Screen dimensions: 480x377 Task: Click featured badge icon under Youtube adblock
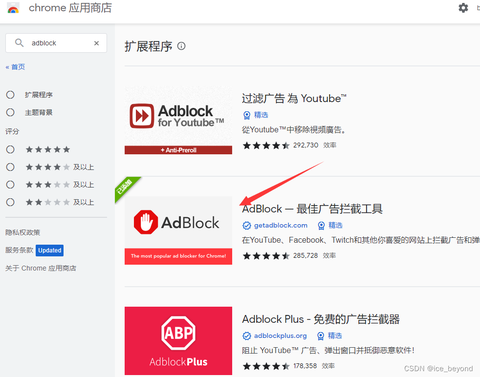pyautogui.click(x=247, y=115)
